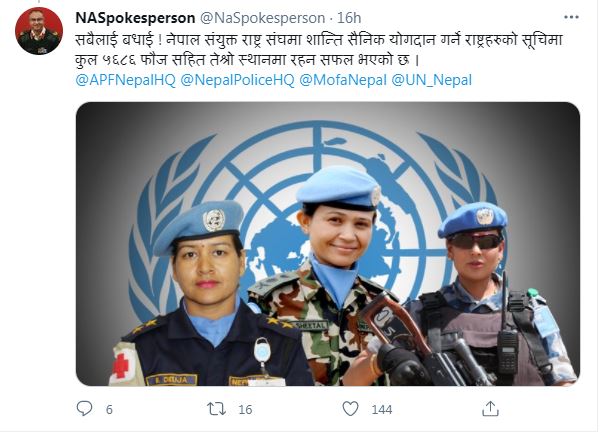View the peacekeepers image in full

(328, 244)
